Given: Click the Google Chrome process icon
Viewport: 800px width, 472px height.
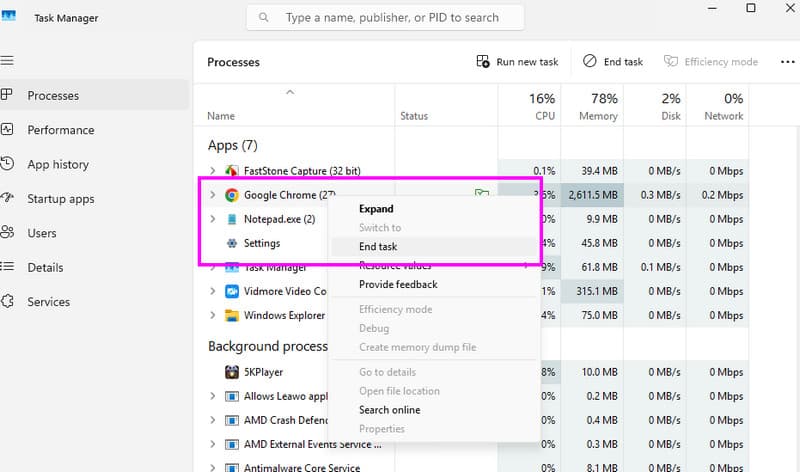Looking at the screenshot, I should (231, 195).
